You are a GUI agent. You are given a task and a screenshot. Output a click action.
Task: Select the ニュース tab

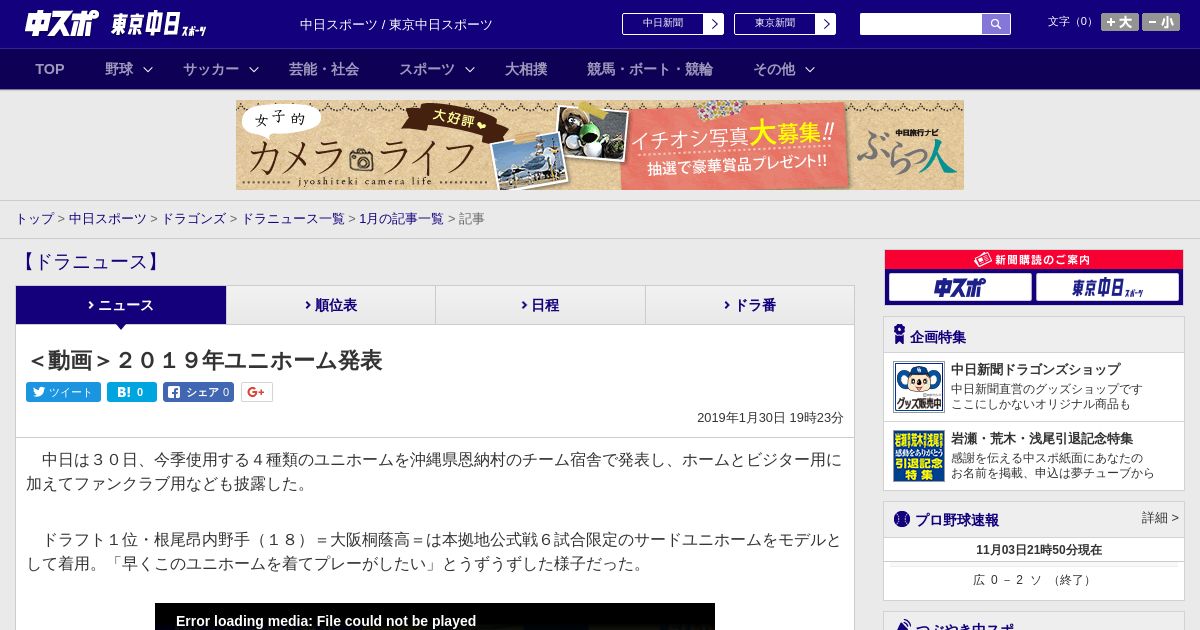121,305
